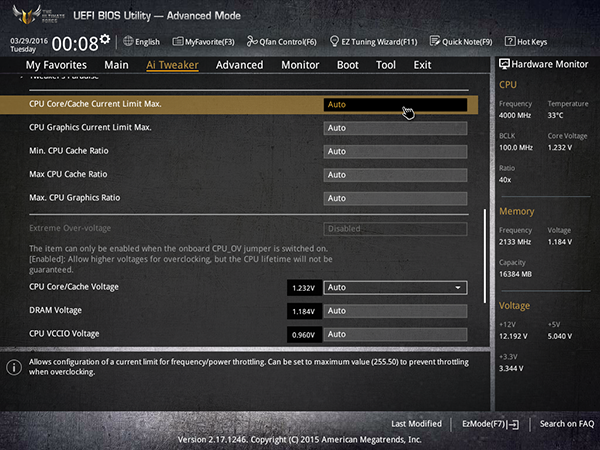Click the 2133 MHz memory frequency value
Viewport: 600px width, 450px height.
(515, 242)
